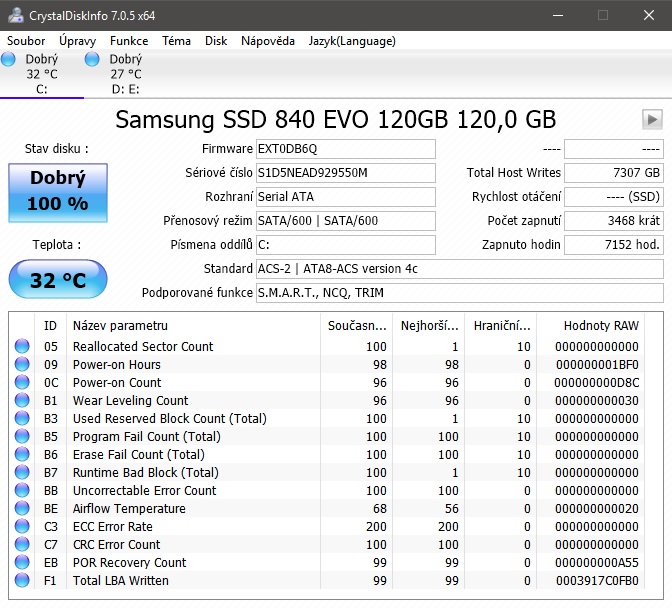
Task: Click status icon for Reallocated Sector Count
Action: pyautogui.click(x=22, y=346)
